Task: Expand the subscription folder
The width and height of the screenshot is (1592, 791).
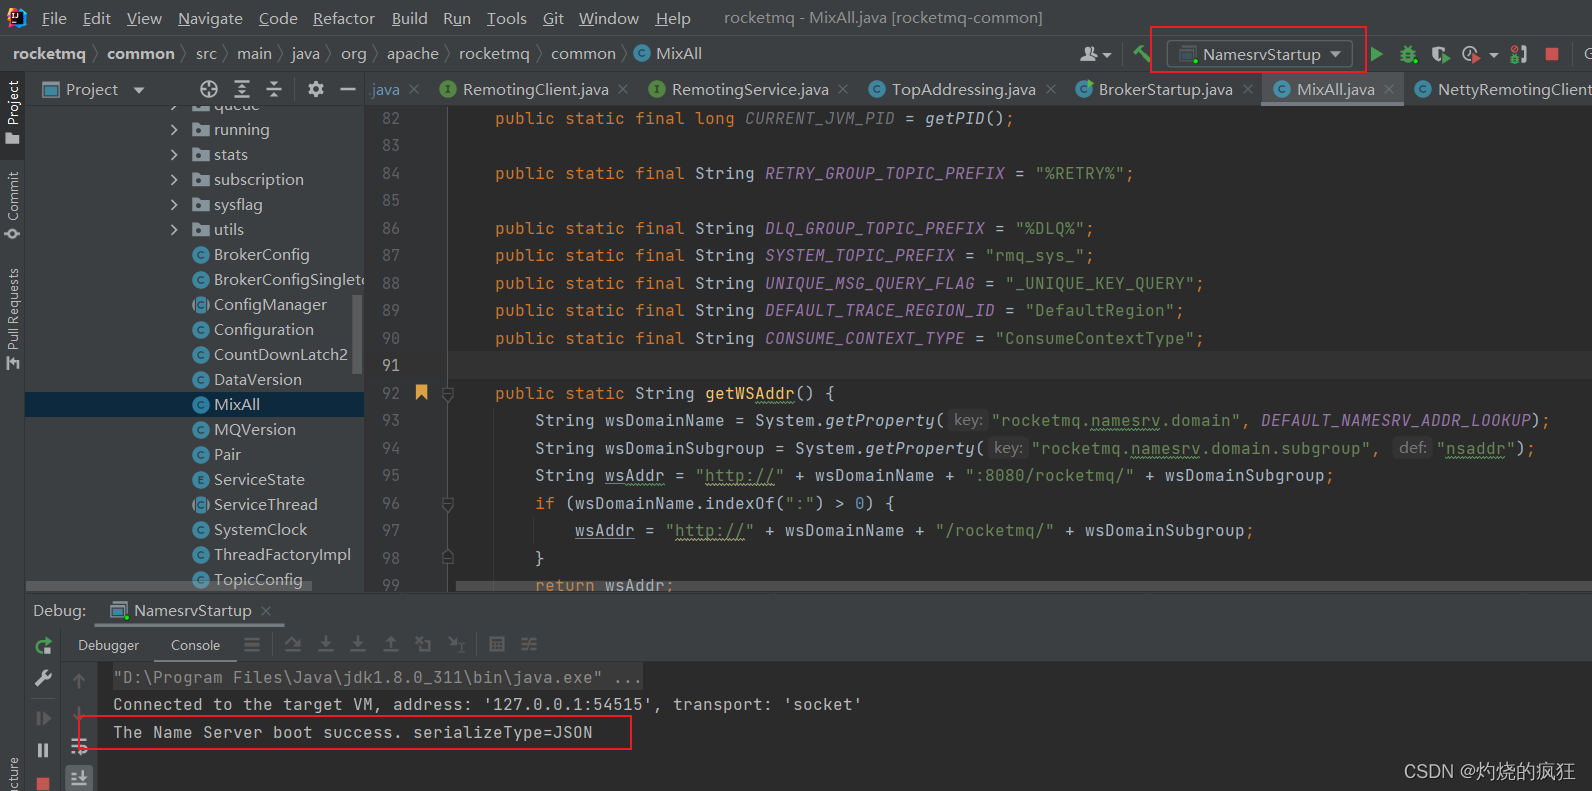Action: coord(174,180)
